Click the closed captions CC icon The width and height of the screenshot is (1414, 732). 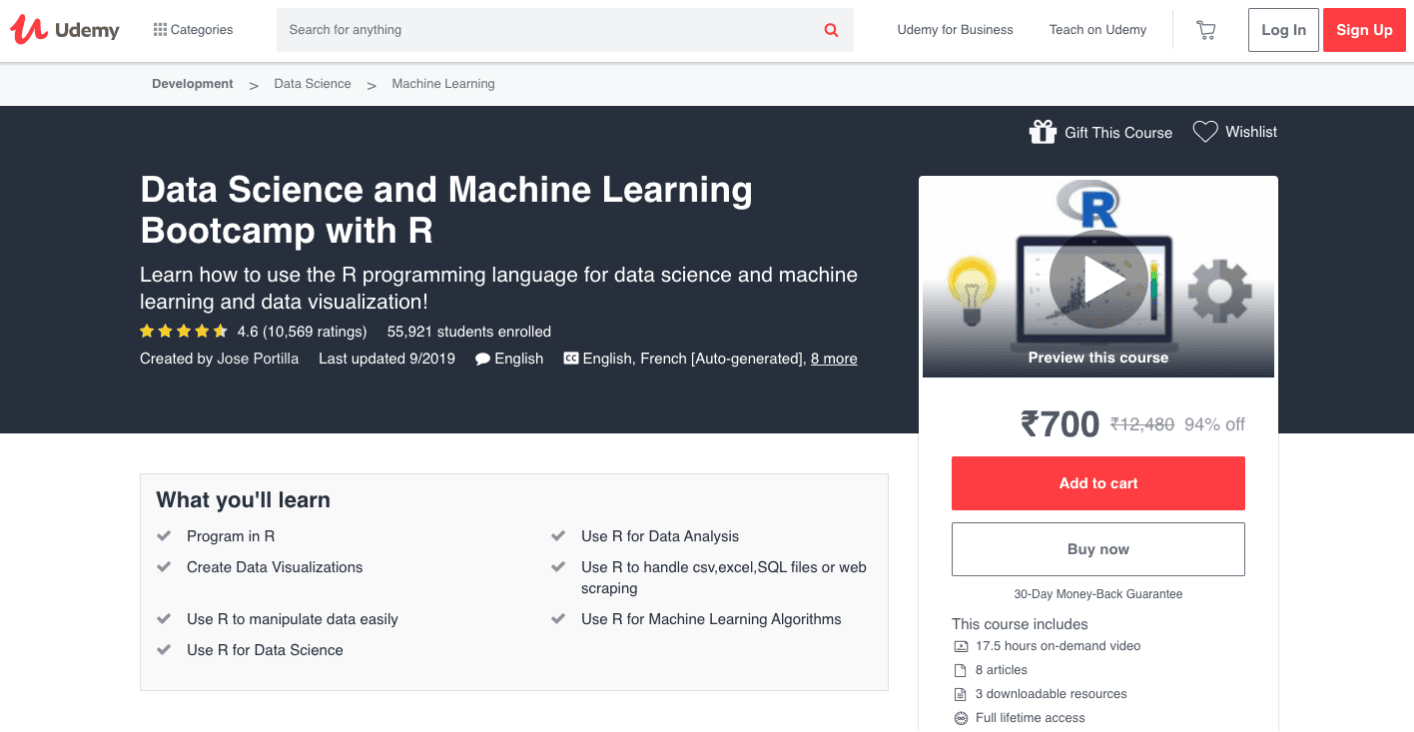coord(571,358)
